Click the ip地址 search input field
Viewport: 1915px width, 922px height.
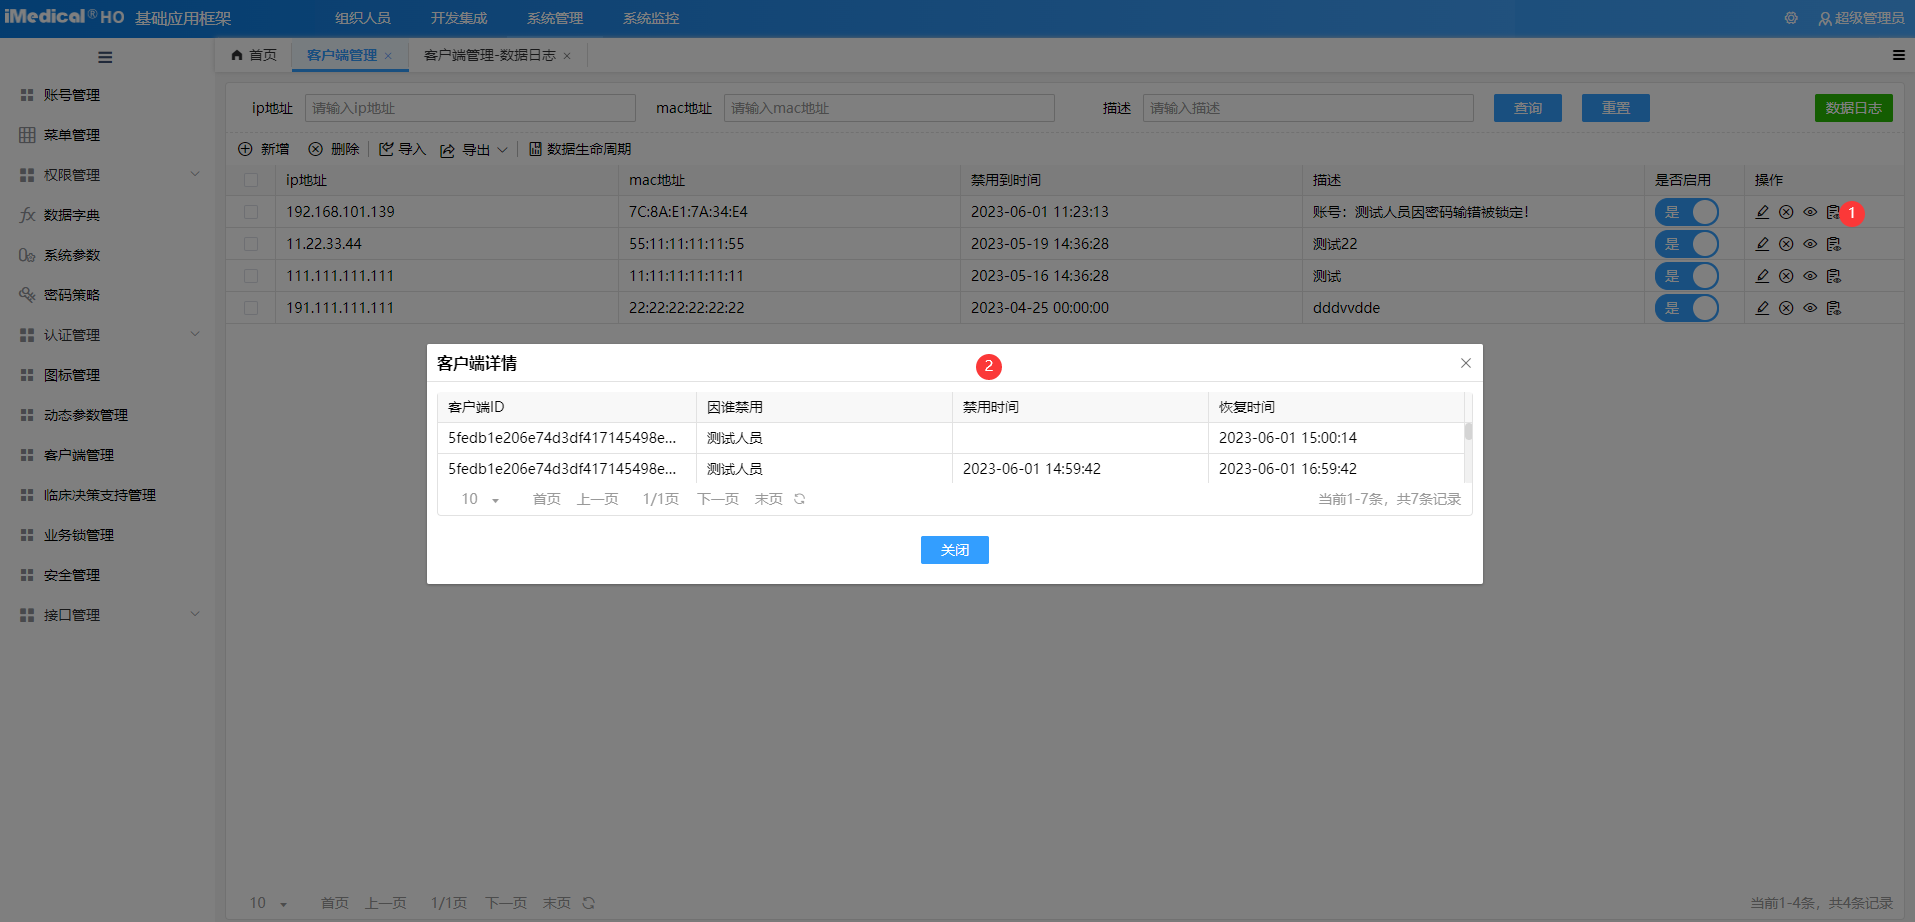(470, 108)
